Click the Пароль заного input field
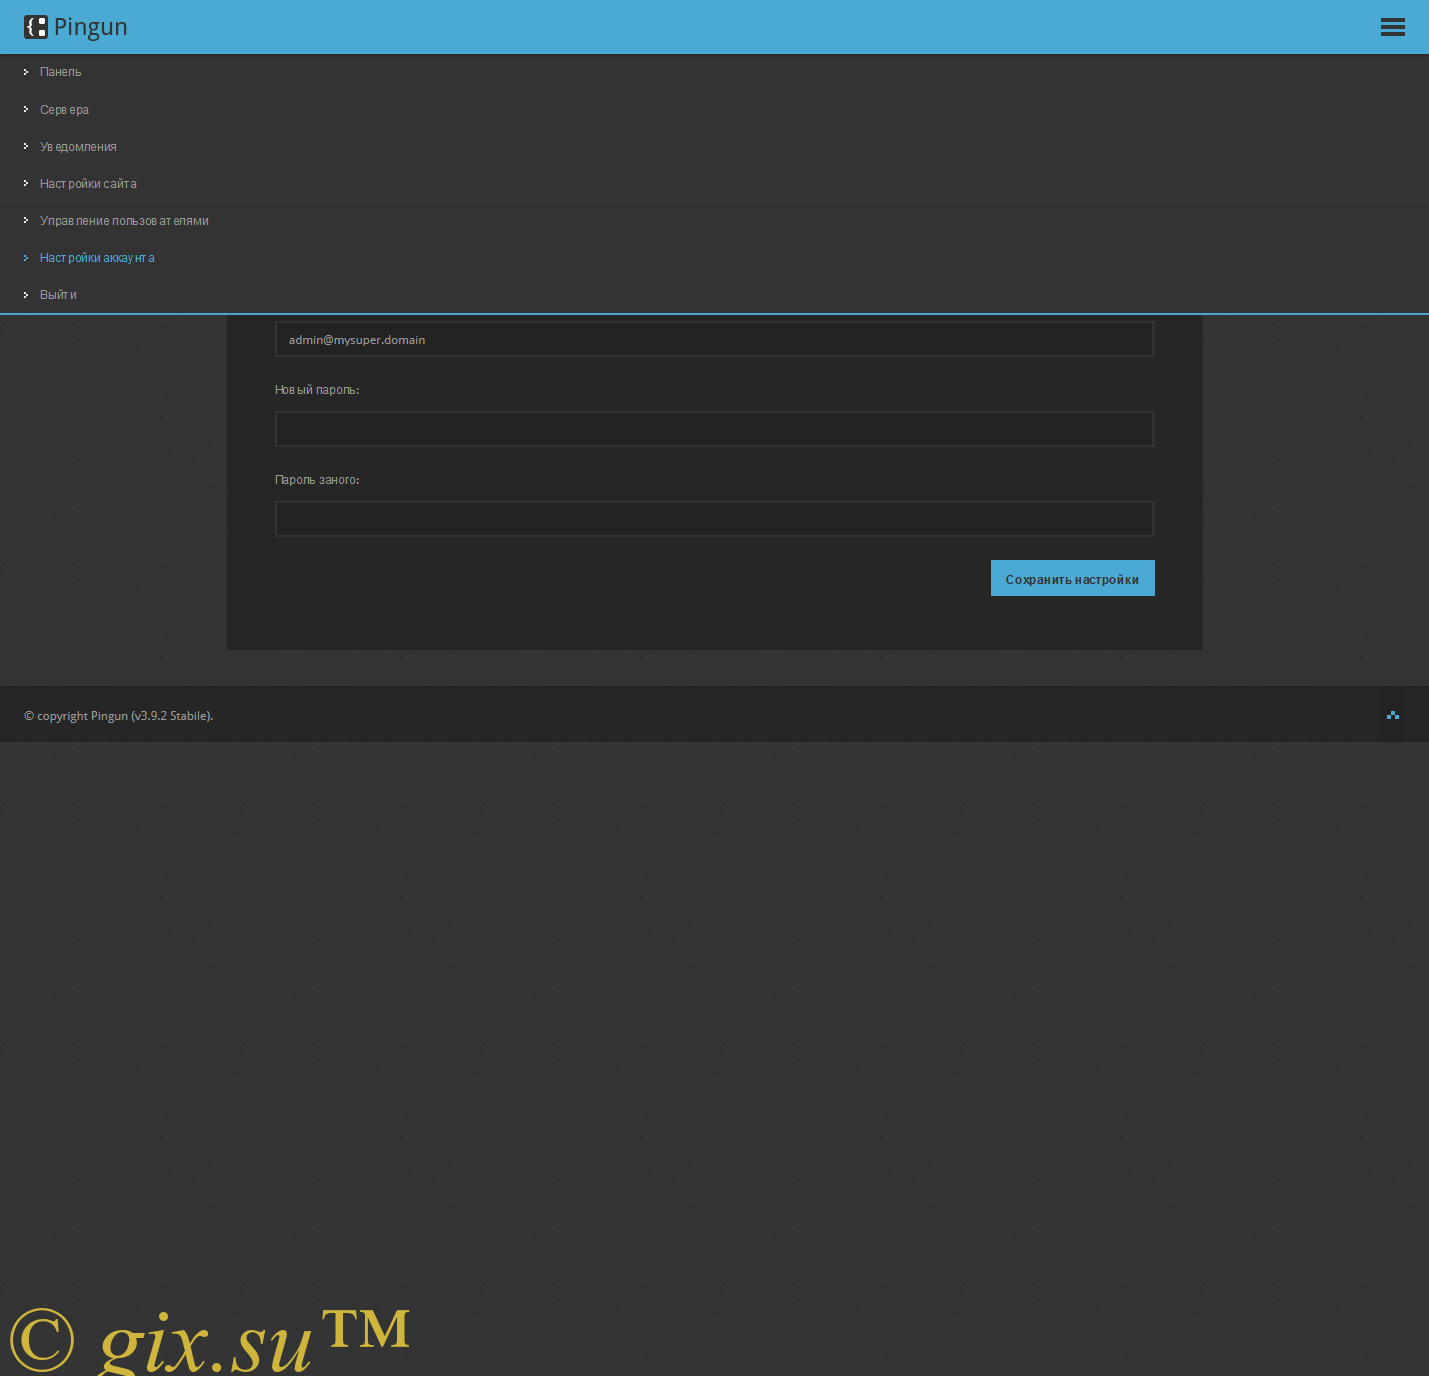Image resolution: width=1429 pixels, height=1376 pixels. pos(714,519)
